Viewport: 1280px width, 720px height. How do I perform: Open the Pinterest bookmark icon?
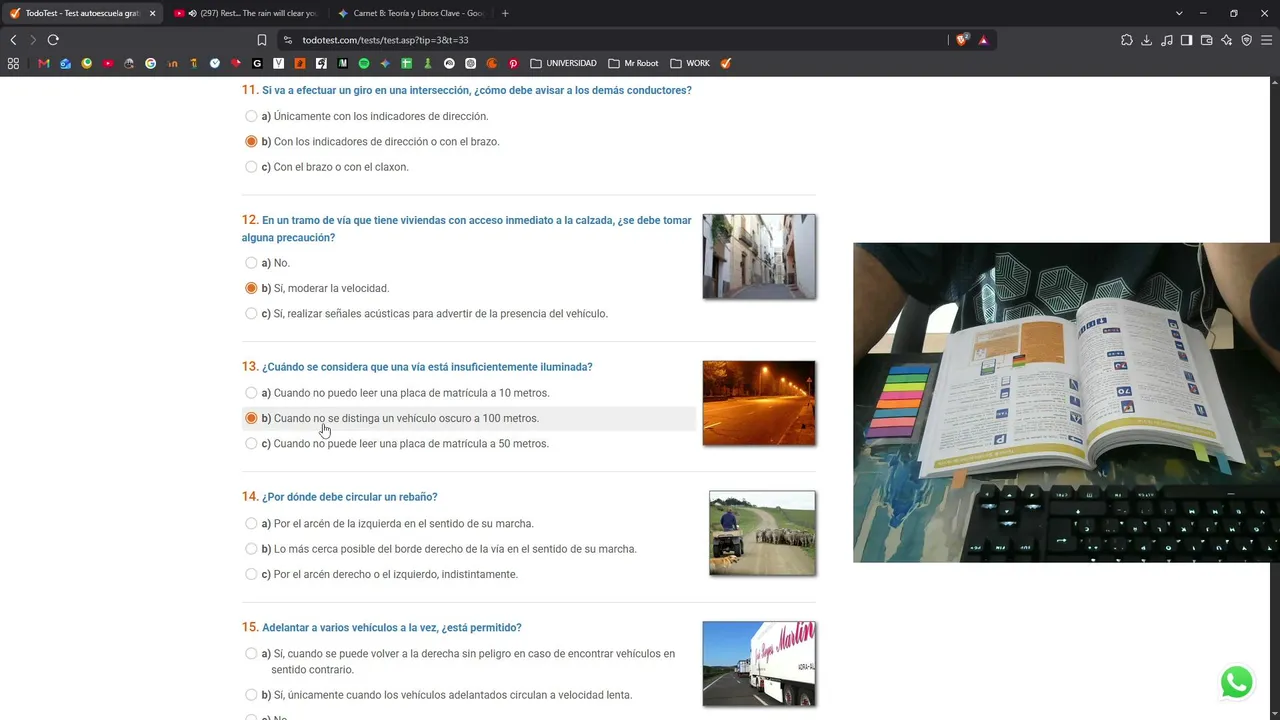click(513, 63)
